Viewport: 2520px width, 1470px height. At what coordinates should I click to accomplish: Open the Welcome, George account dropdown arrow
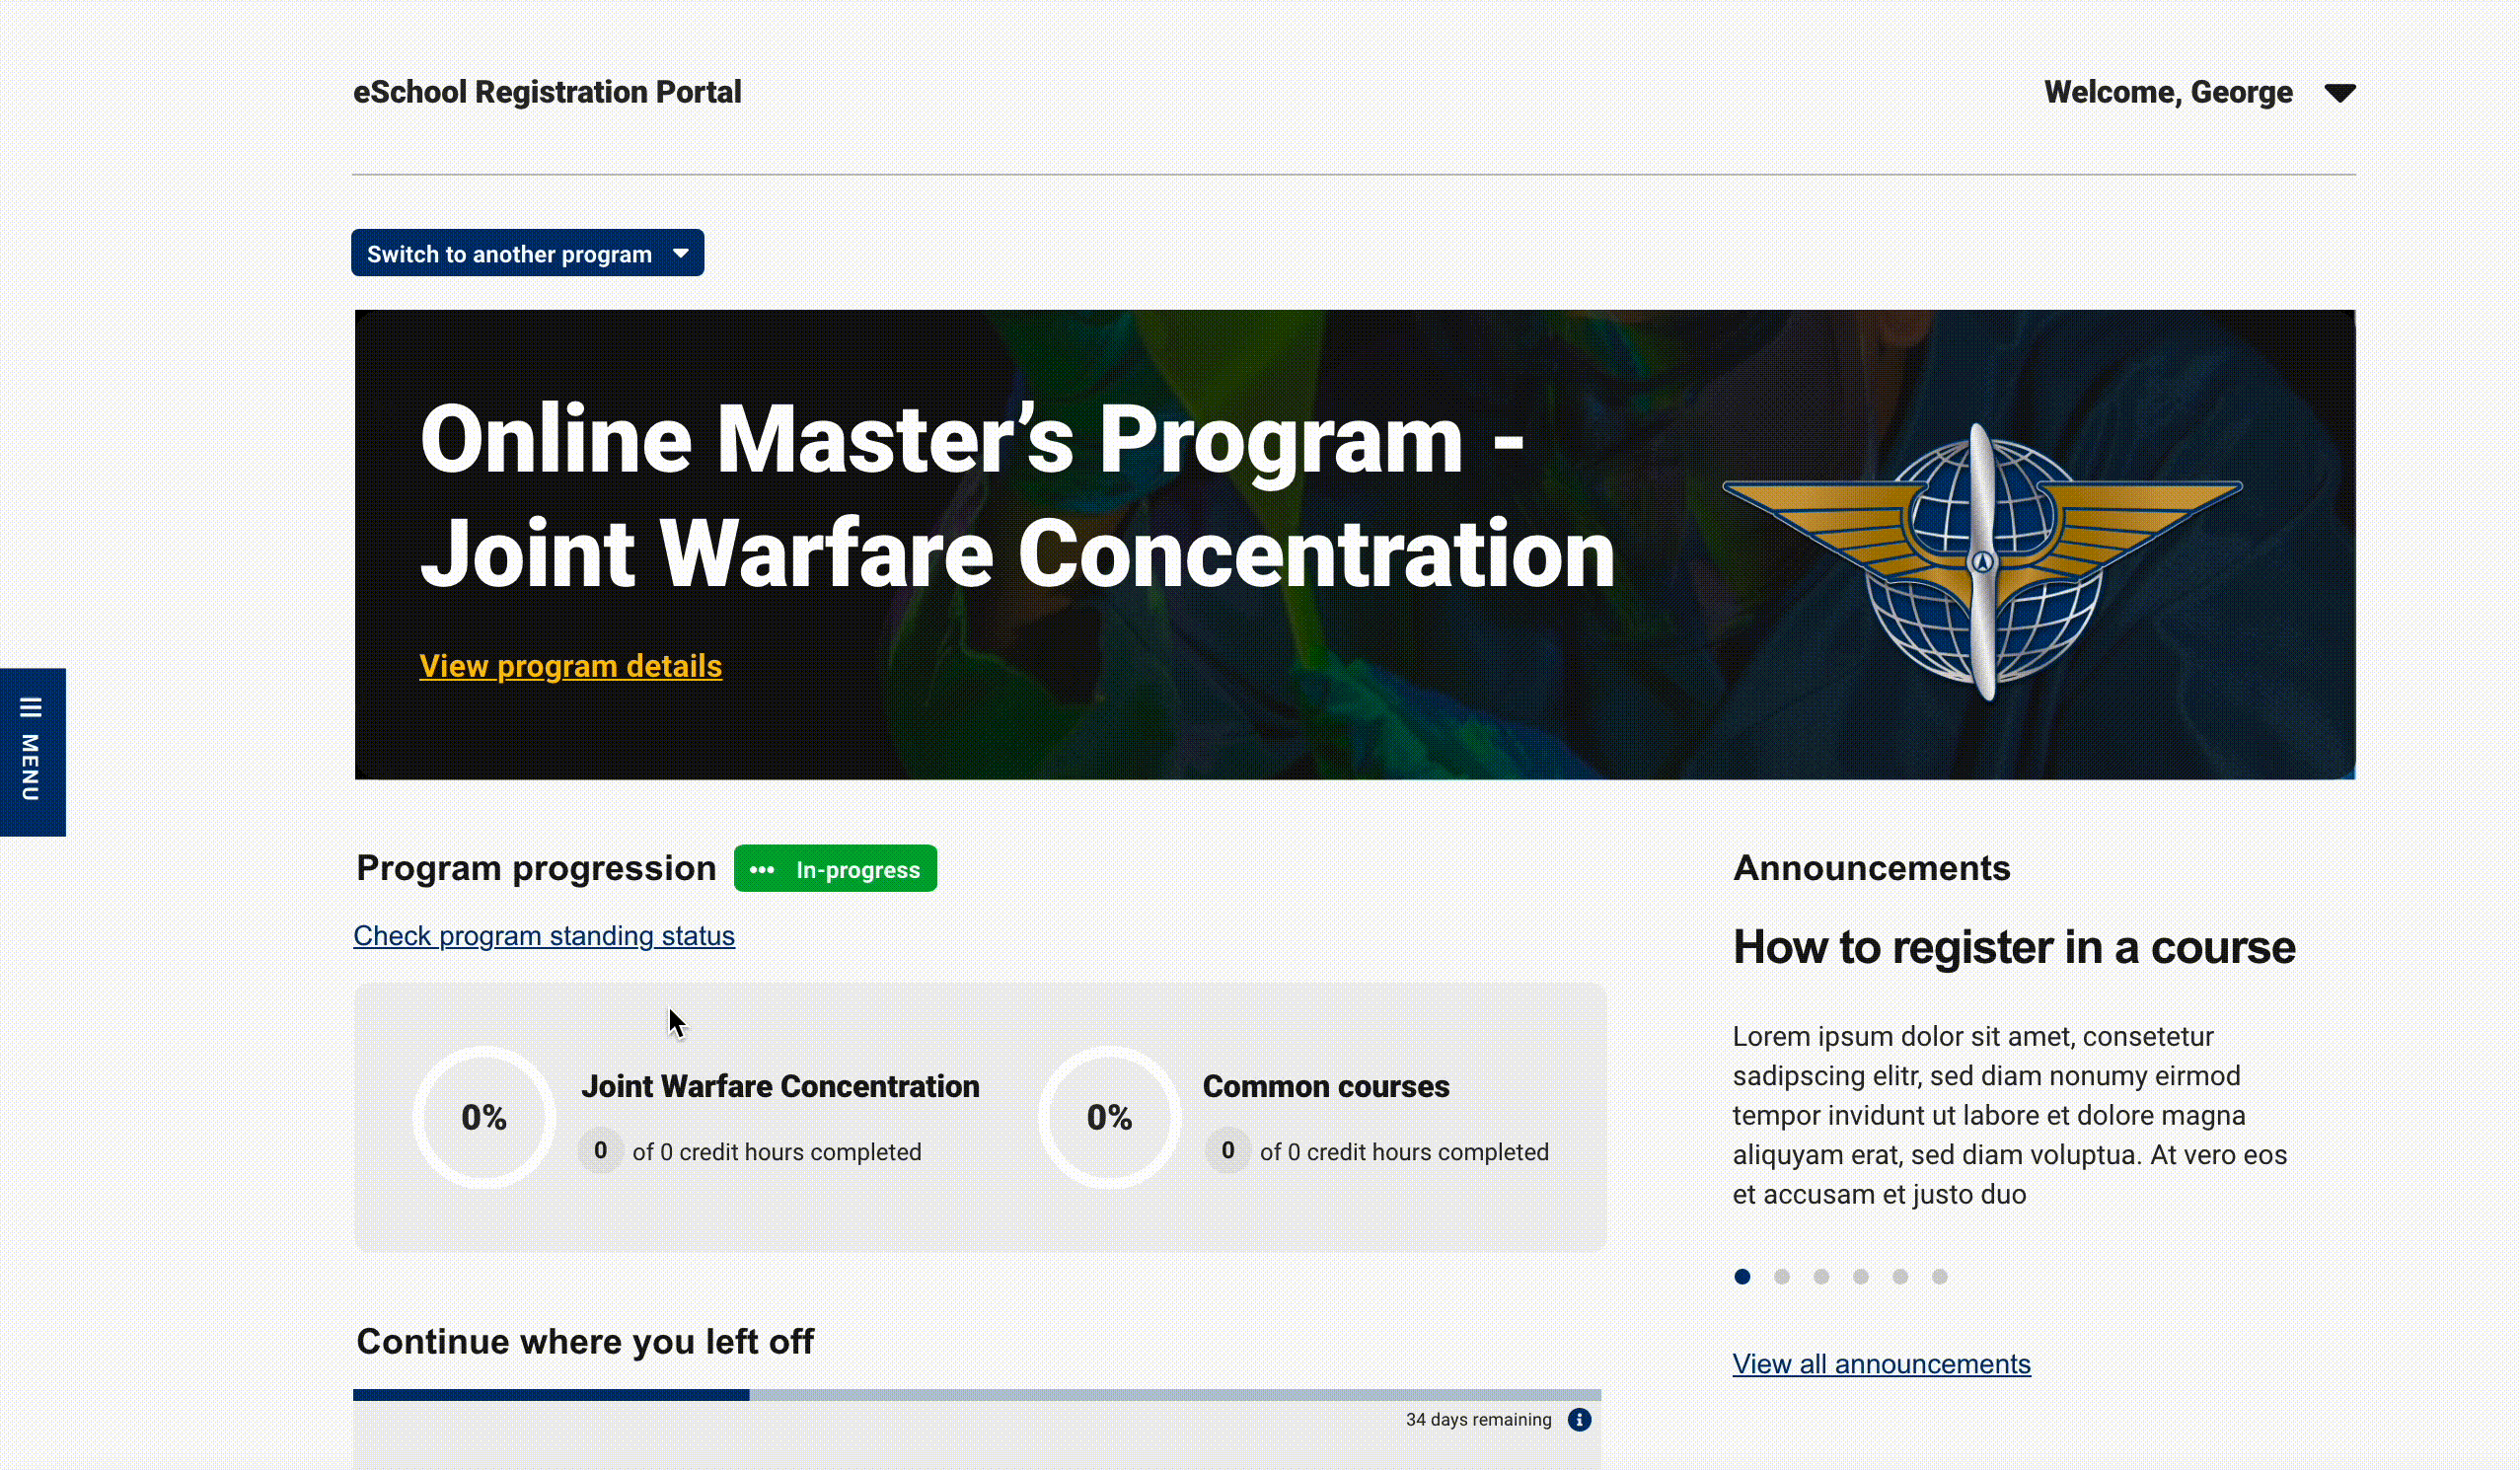[2341, 93]
